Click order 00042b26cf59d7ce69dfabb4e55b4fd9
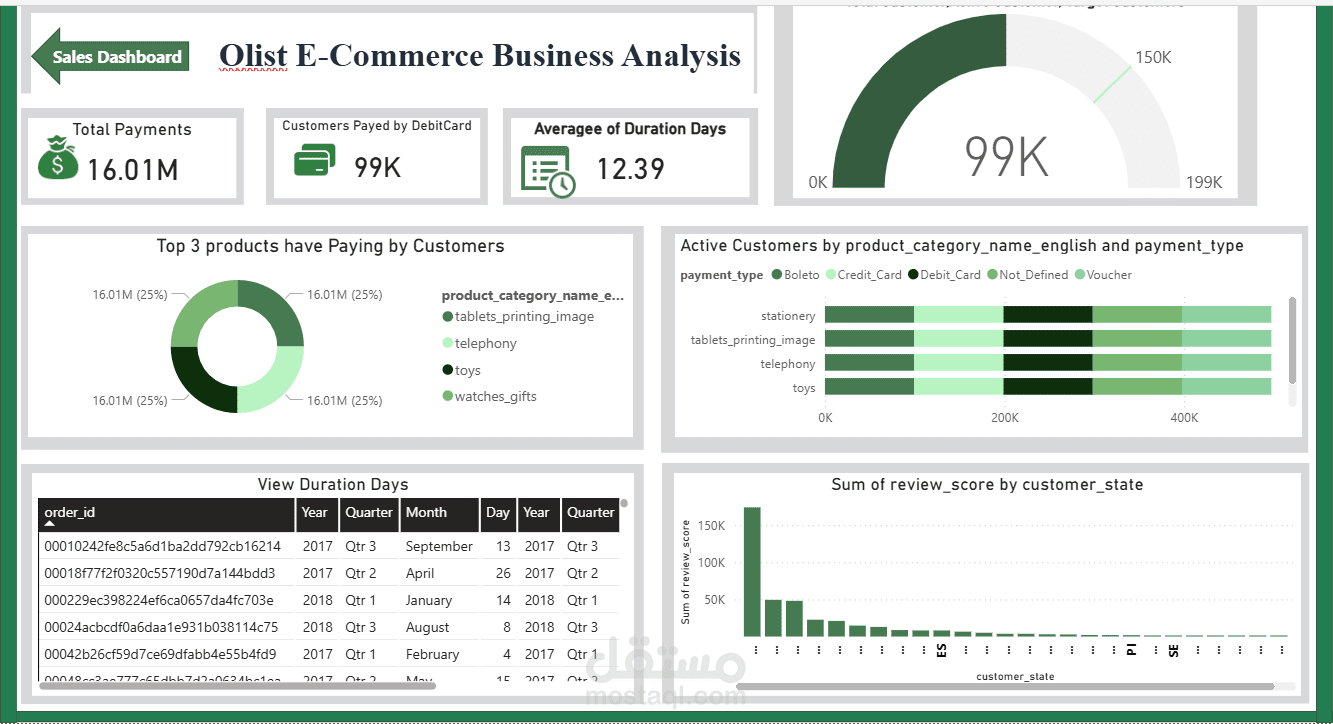Screen dimensions: 1333x724 coord(161,654)
